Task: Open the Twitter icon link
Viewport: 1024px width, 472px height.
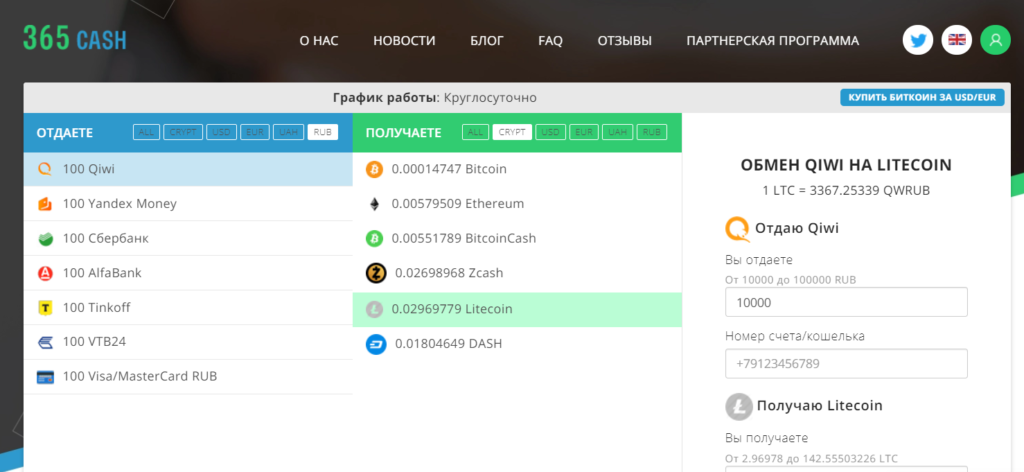Action: click(918, 40)
